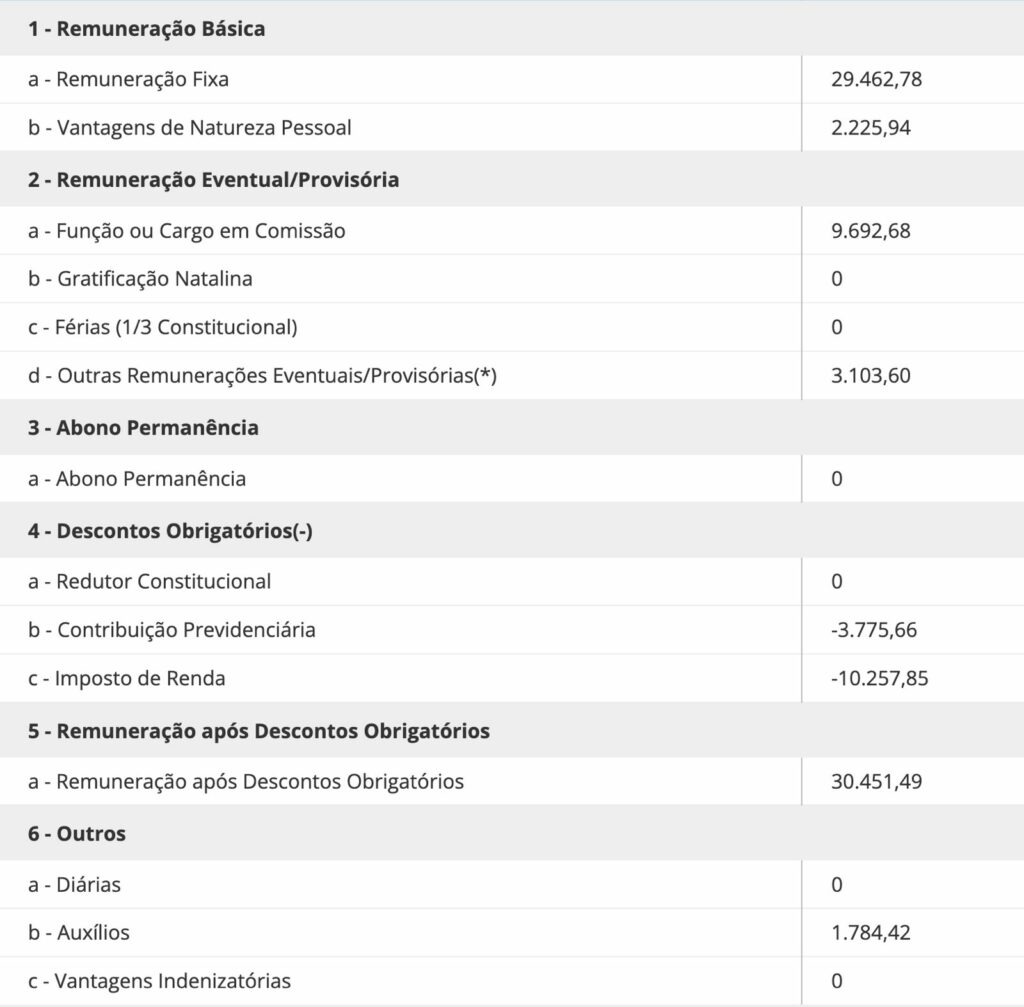1024x1007 pixels.
Task: Select the 'b - Gratificação Natalina' row label
Action: 140,279
